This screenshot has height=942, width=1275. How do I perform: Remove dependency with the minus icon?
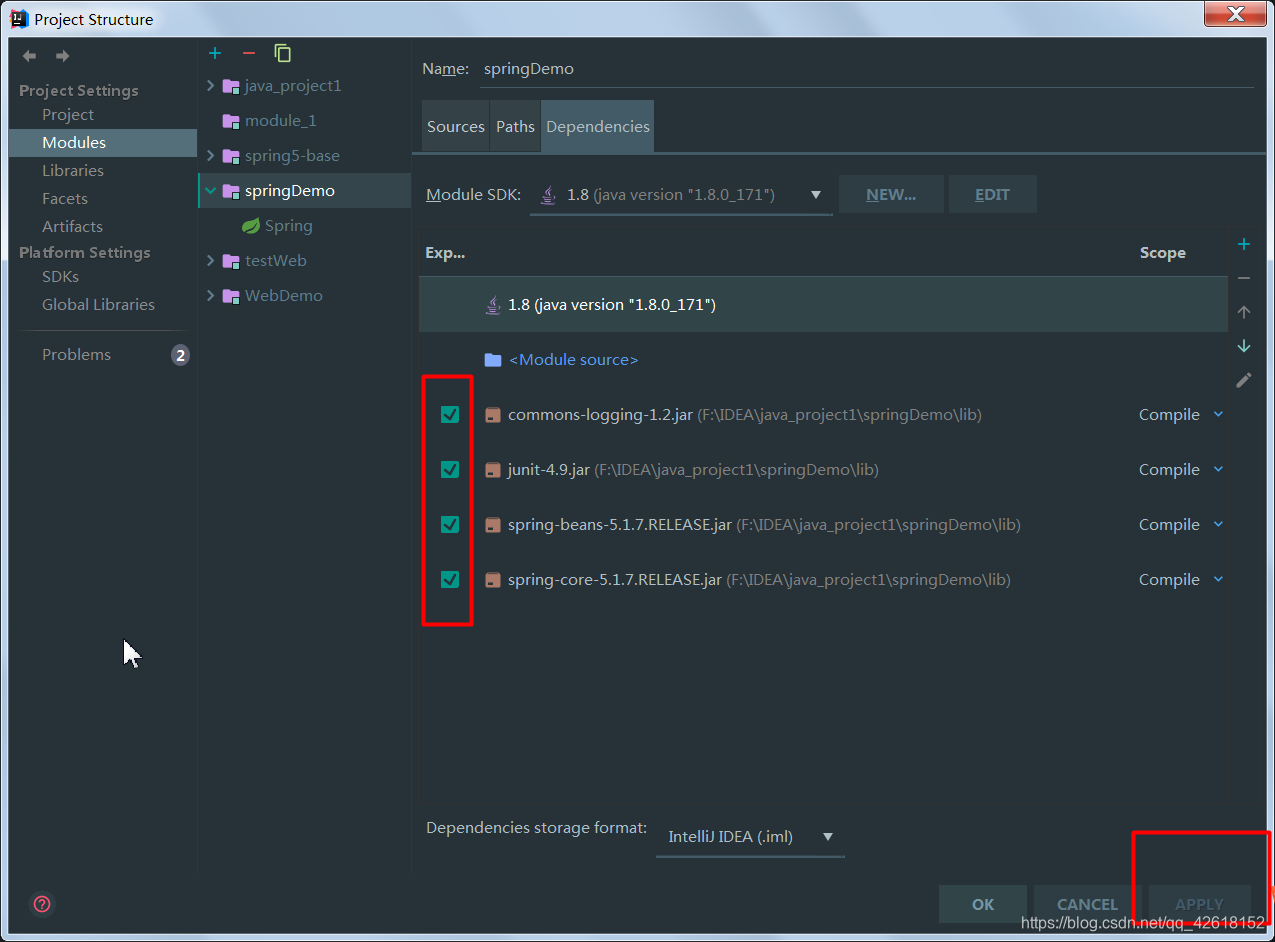point(1244,278)
